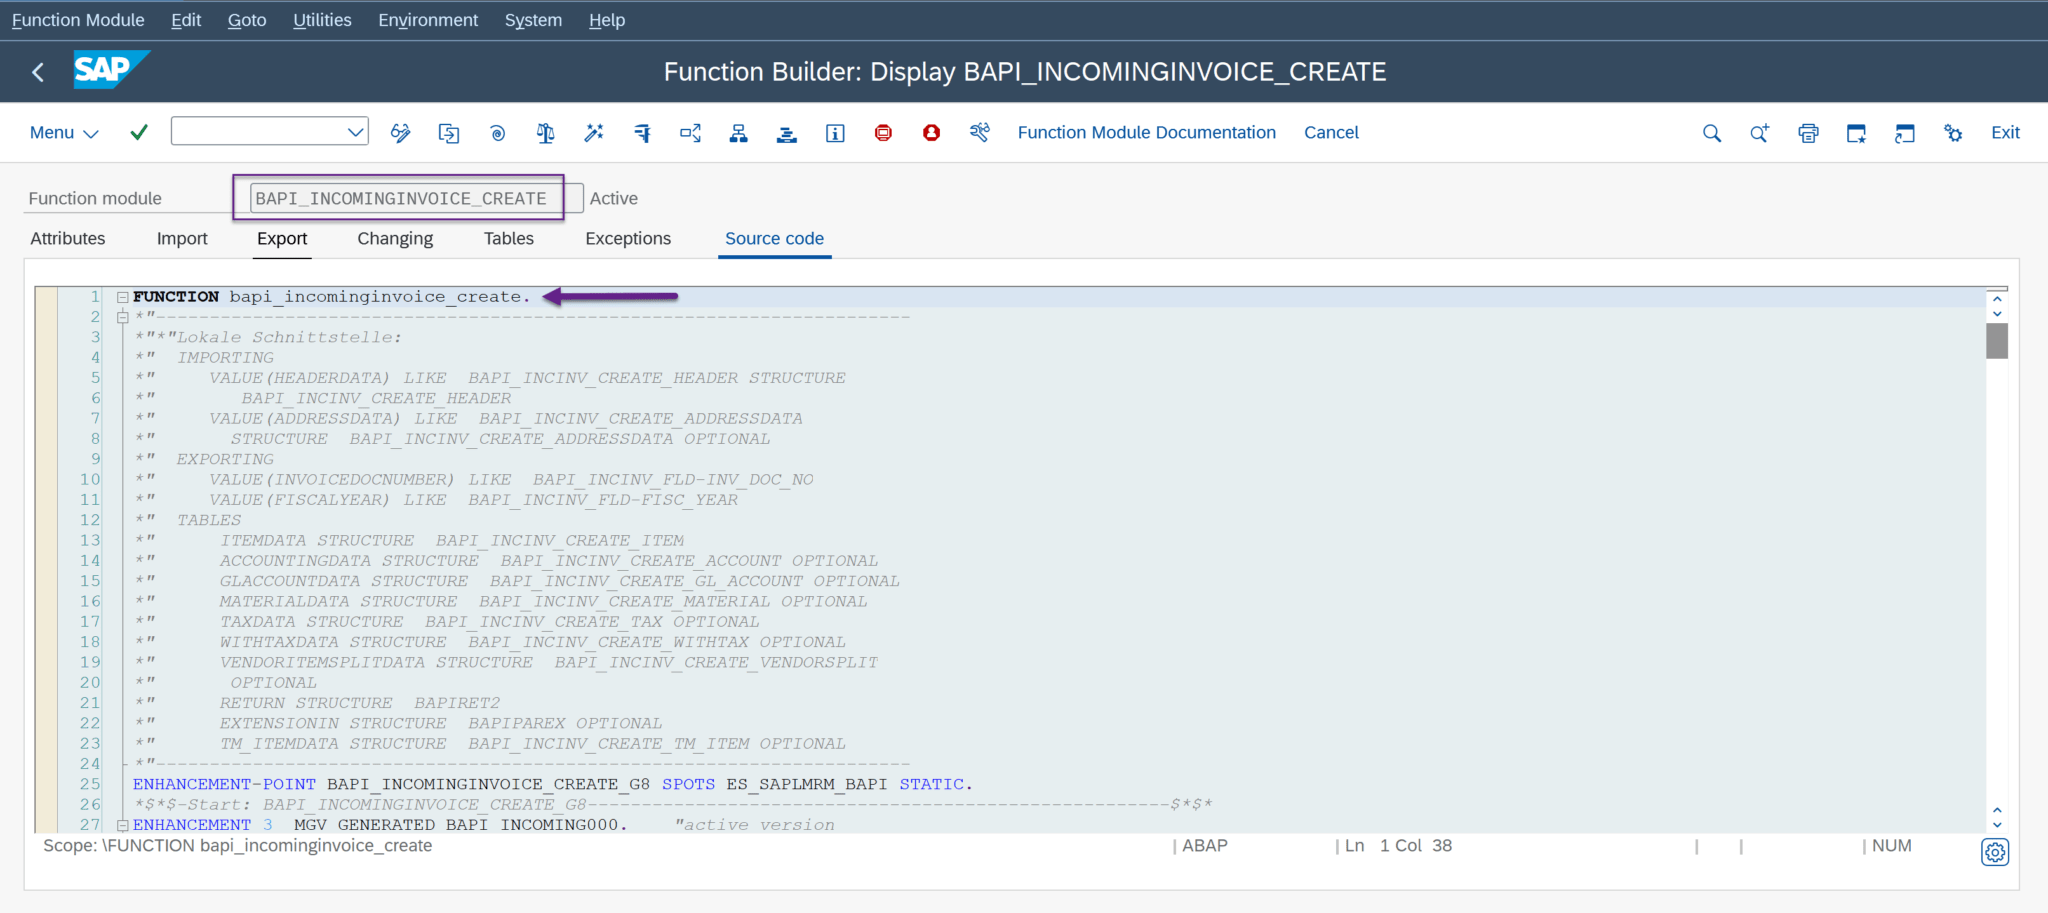Open the Find magnifier icon
The image size is (2048, 913).
pyautogui.click(x=1711, y=131)
